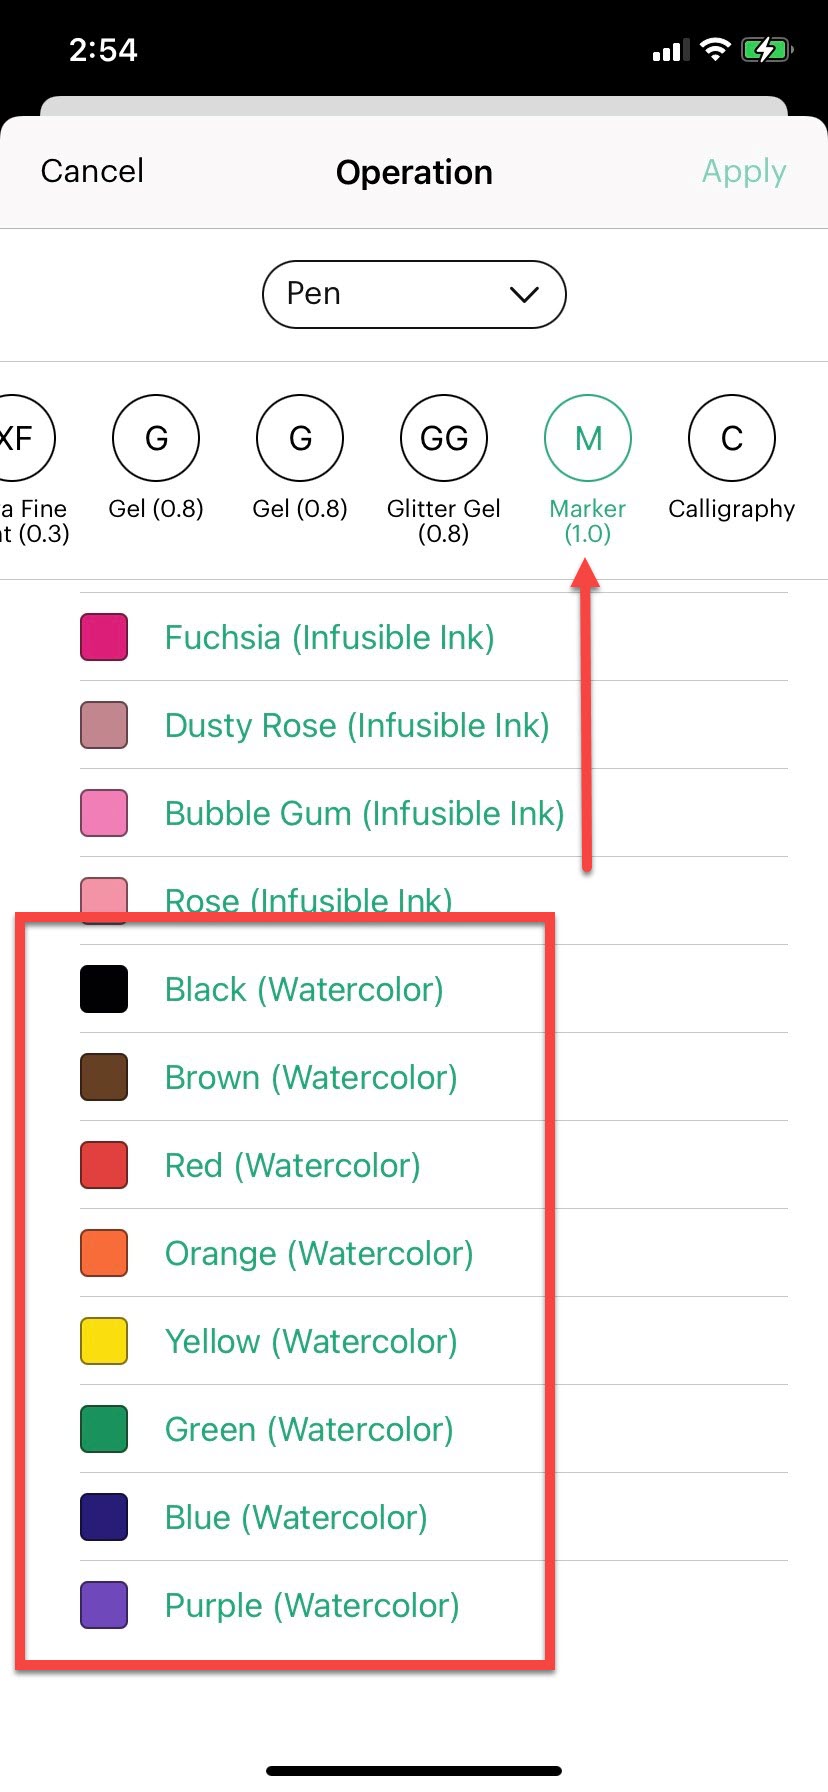Cancel the operation selection
The height and width of the screenshot is (1792, 828).
click(x=91, y=171)
